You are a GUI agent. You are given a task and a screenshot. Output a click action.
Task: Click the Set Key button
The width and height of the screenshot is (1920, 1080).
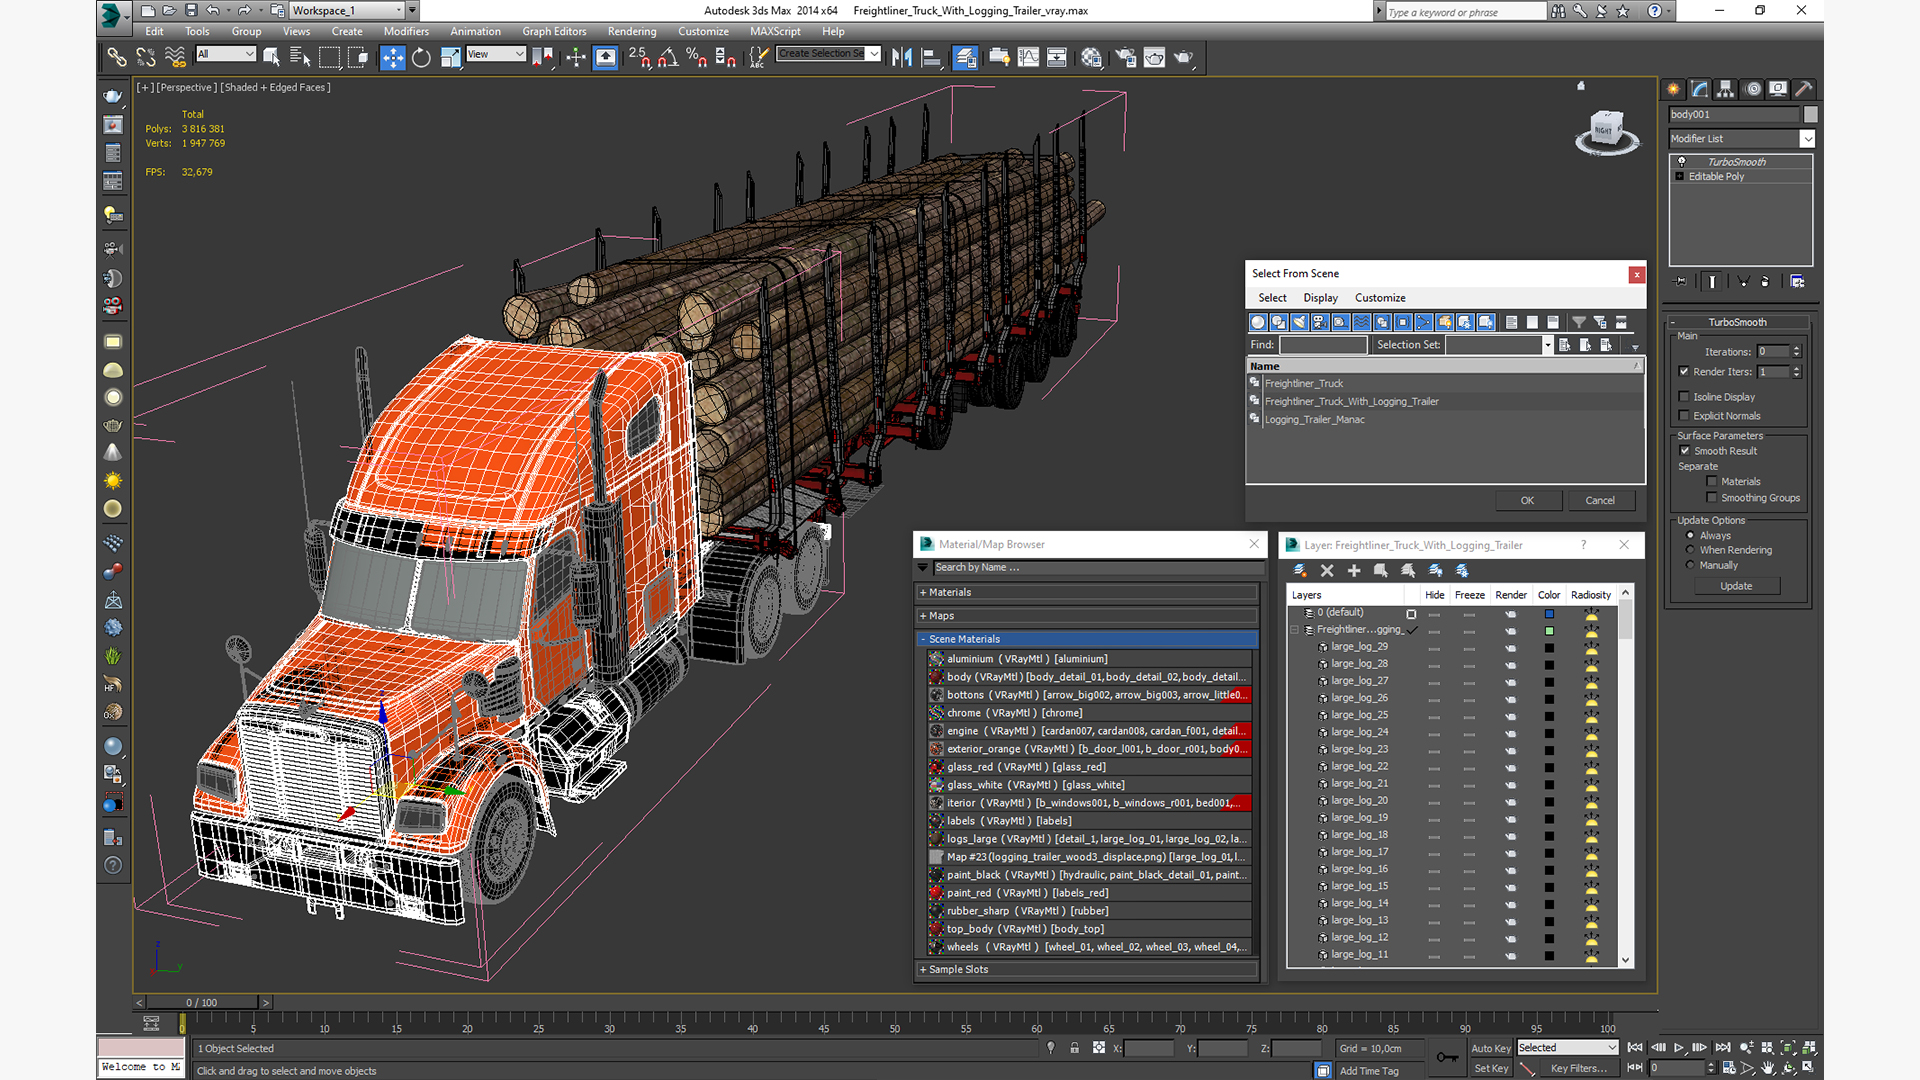tap(1490, 1069)
